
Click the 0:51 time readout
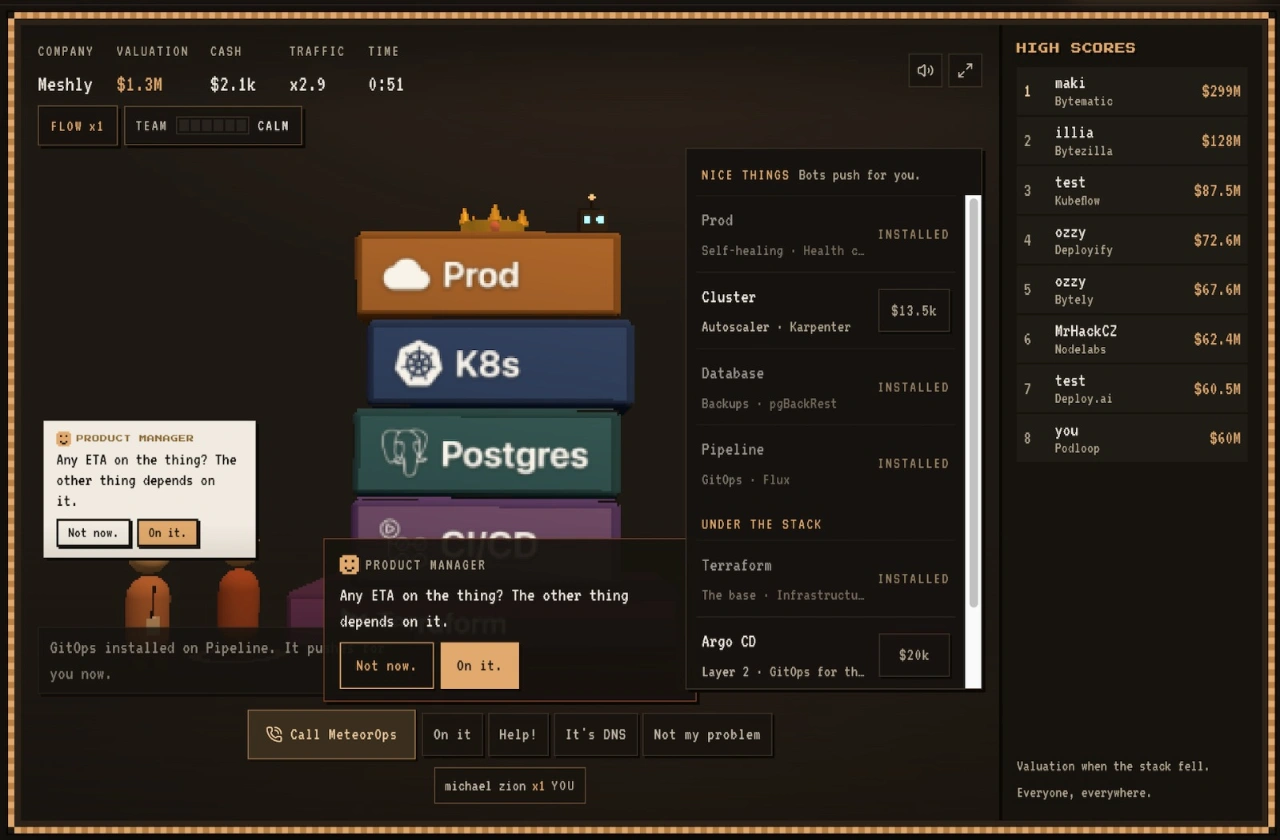[386, 85]
